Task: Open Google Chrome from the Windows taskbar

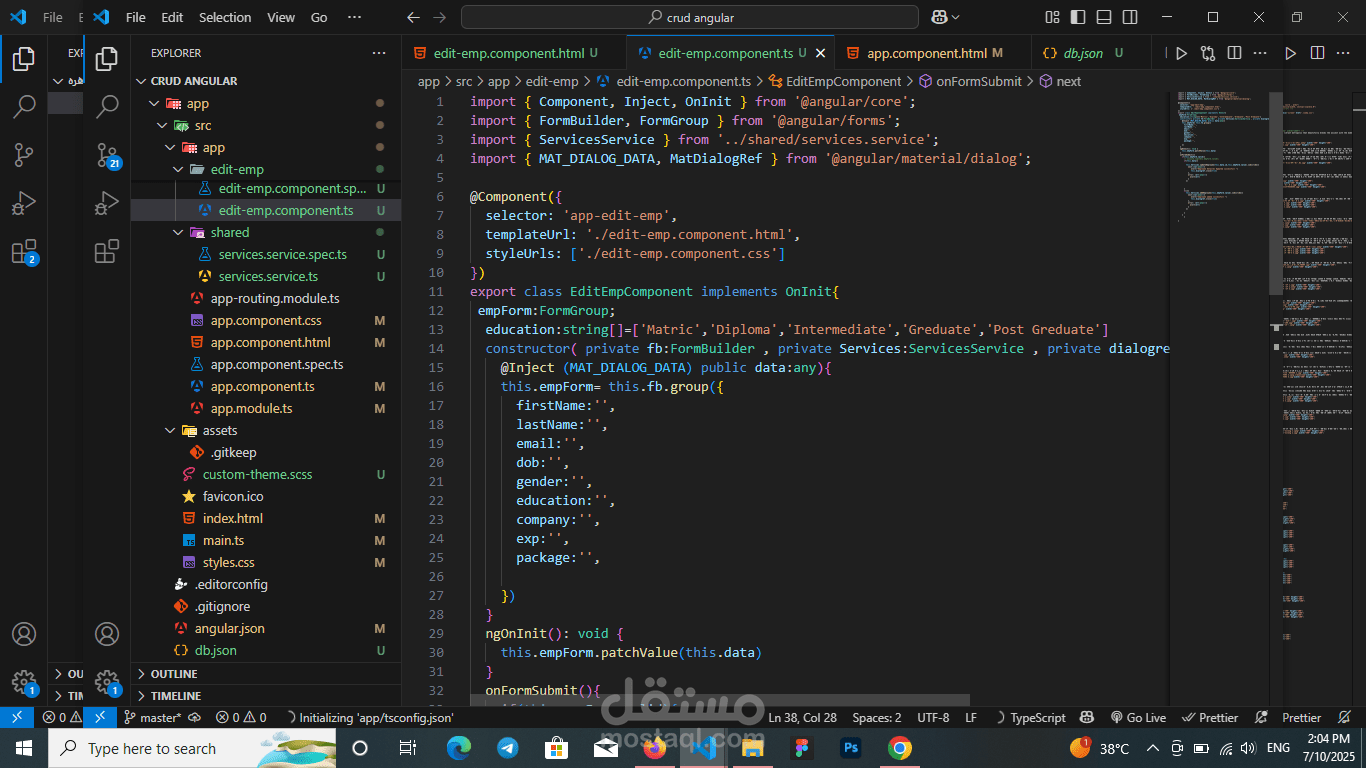Action: [x=899, y=748]
